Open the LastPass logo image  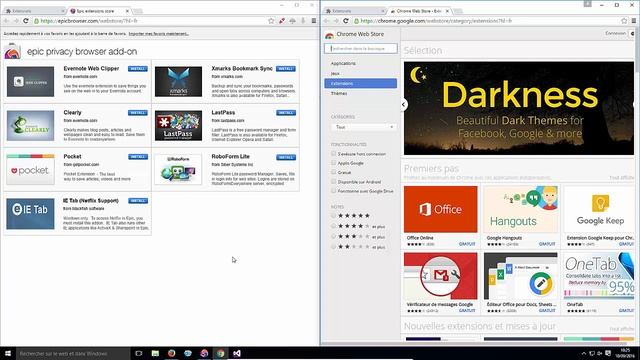[x=178, y=126]
